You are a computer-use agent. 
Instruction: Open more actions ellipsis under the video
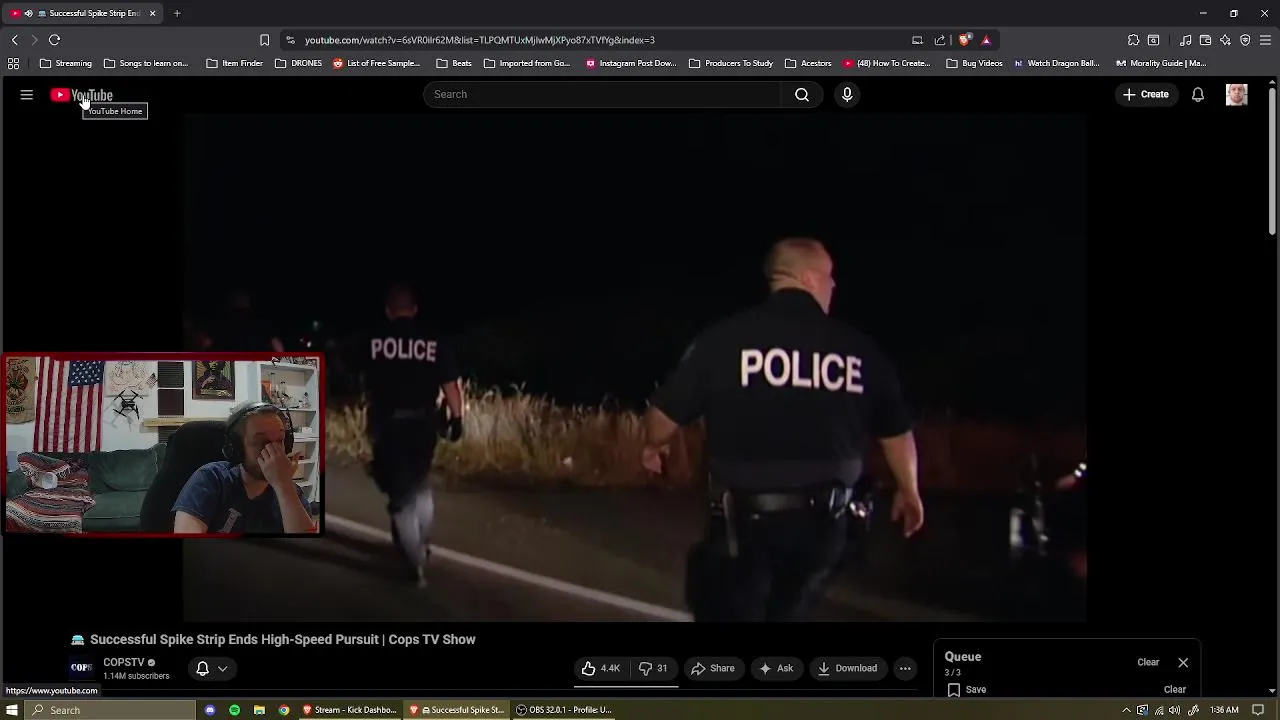click(x=905, y=668)
